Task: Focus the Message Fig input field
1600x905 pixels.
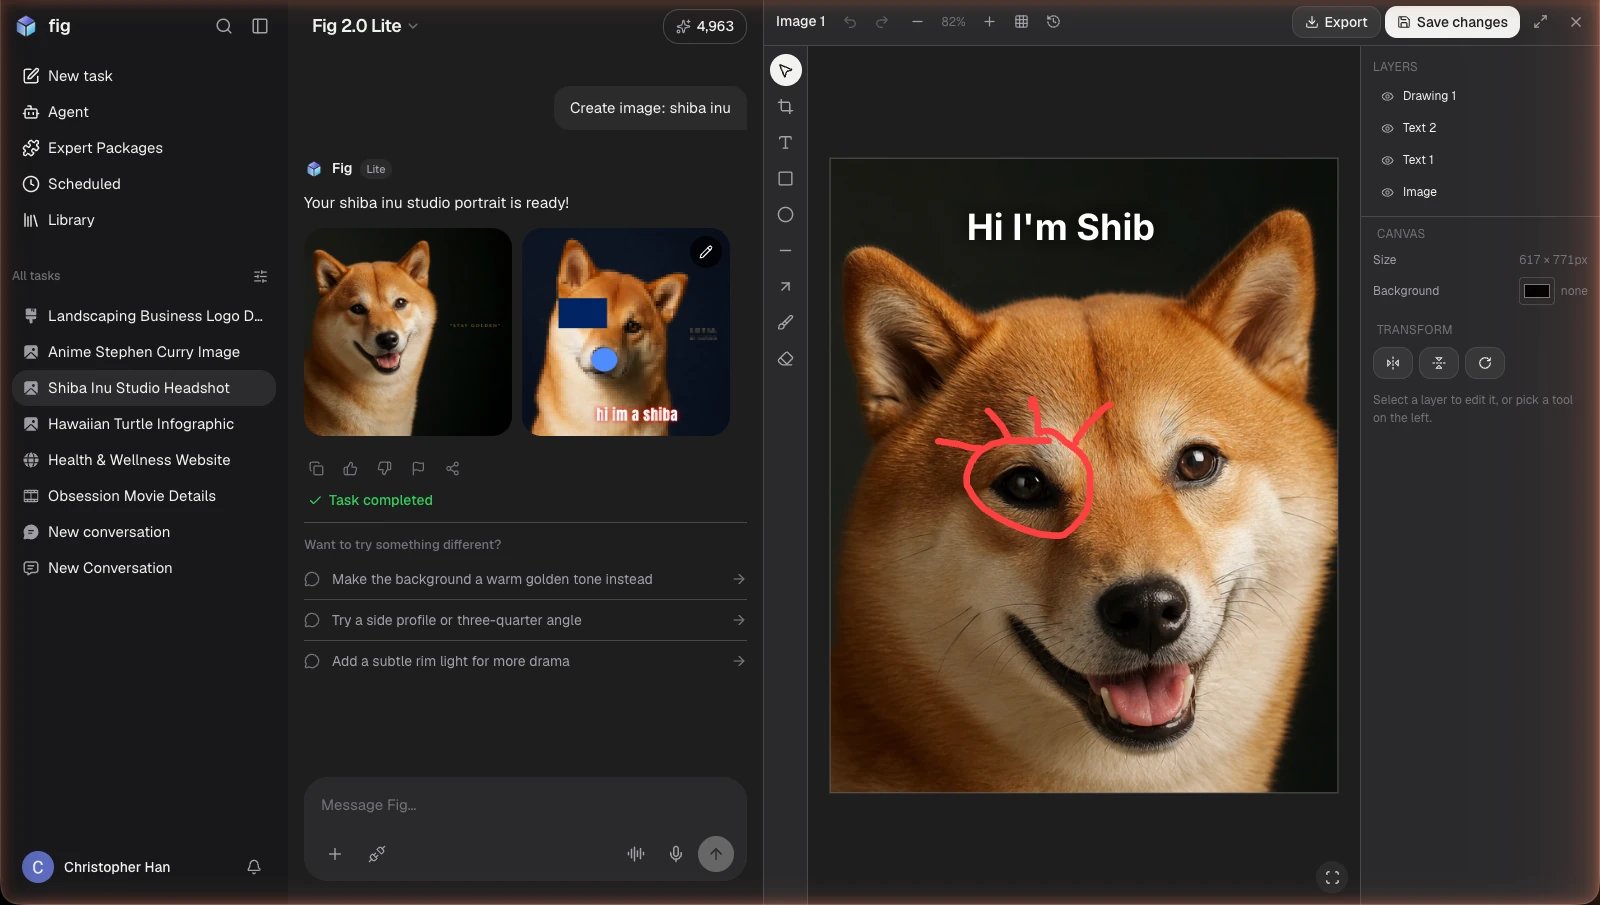Action: [525, 805]
